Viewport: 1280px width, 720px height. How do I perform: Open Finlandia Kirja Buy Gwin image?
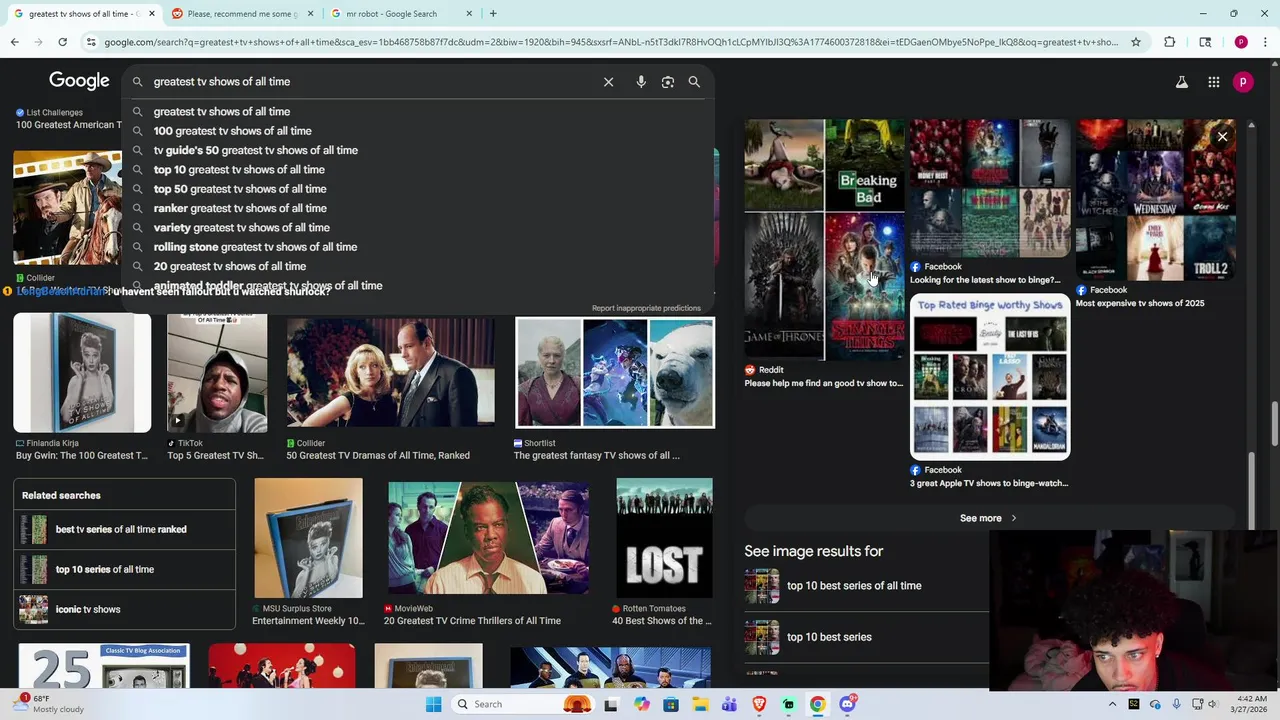click(x=82, y=372)
